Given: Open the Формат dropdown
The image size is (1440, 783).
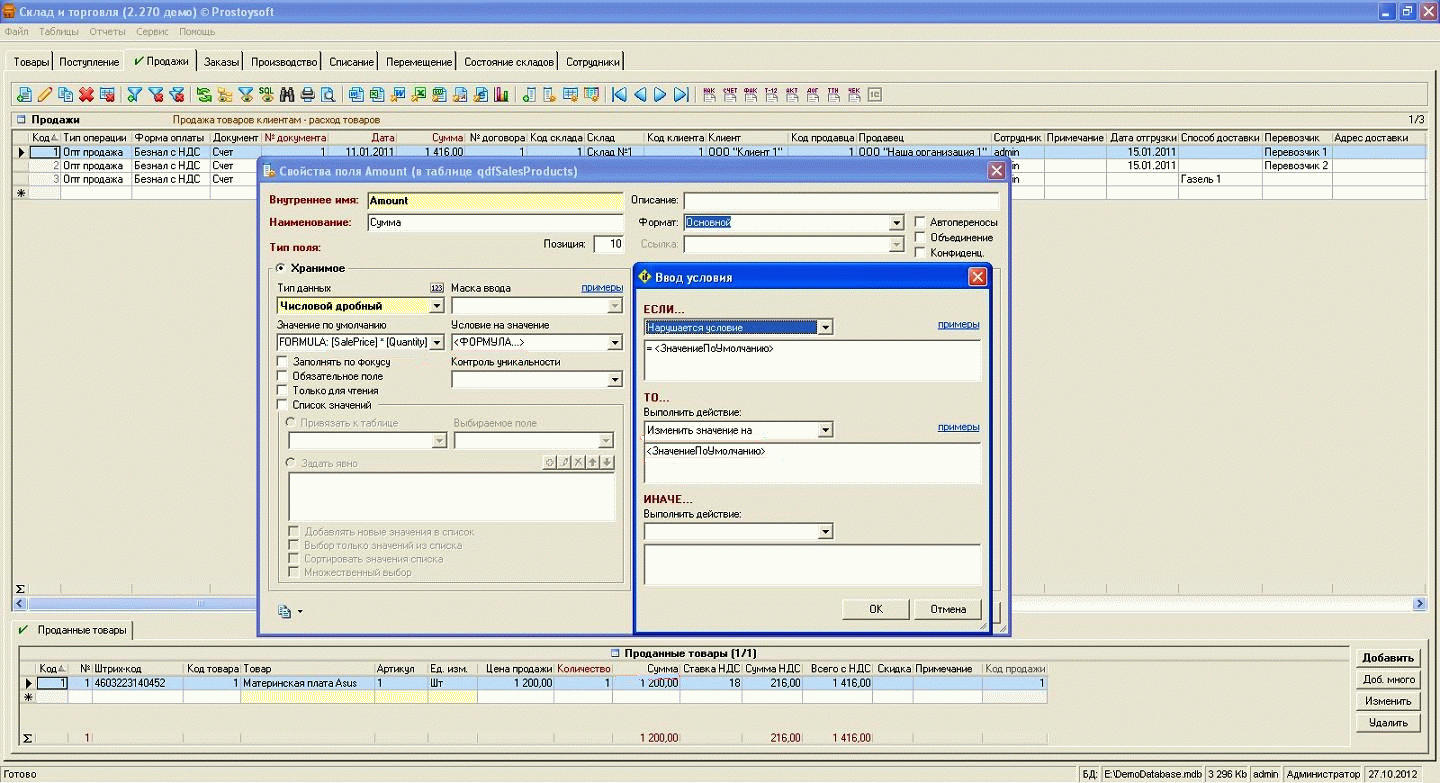Looking at the screenshot, I should [x=897, y=223].
